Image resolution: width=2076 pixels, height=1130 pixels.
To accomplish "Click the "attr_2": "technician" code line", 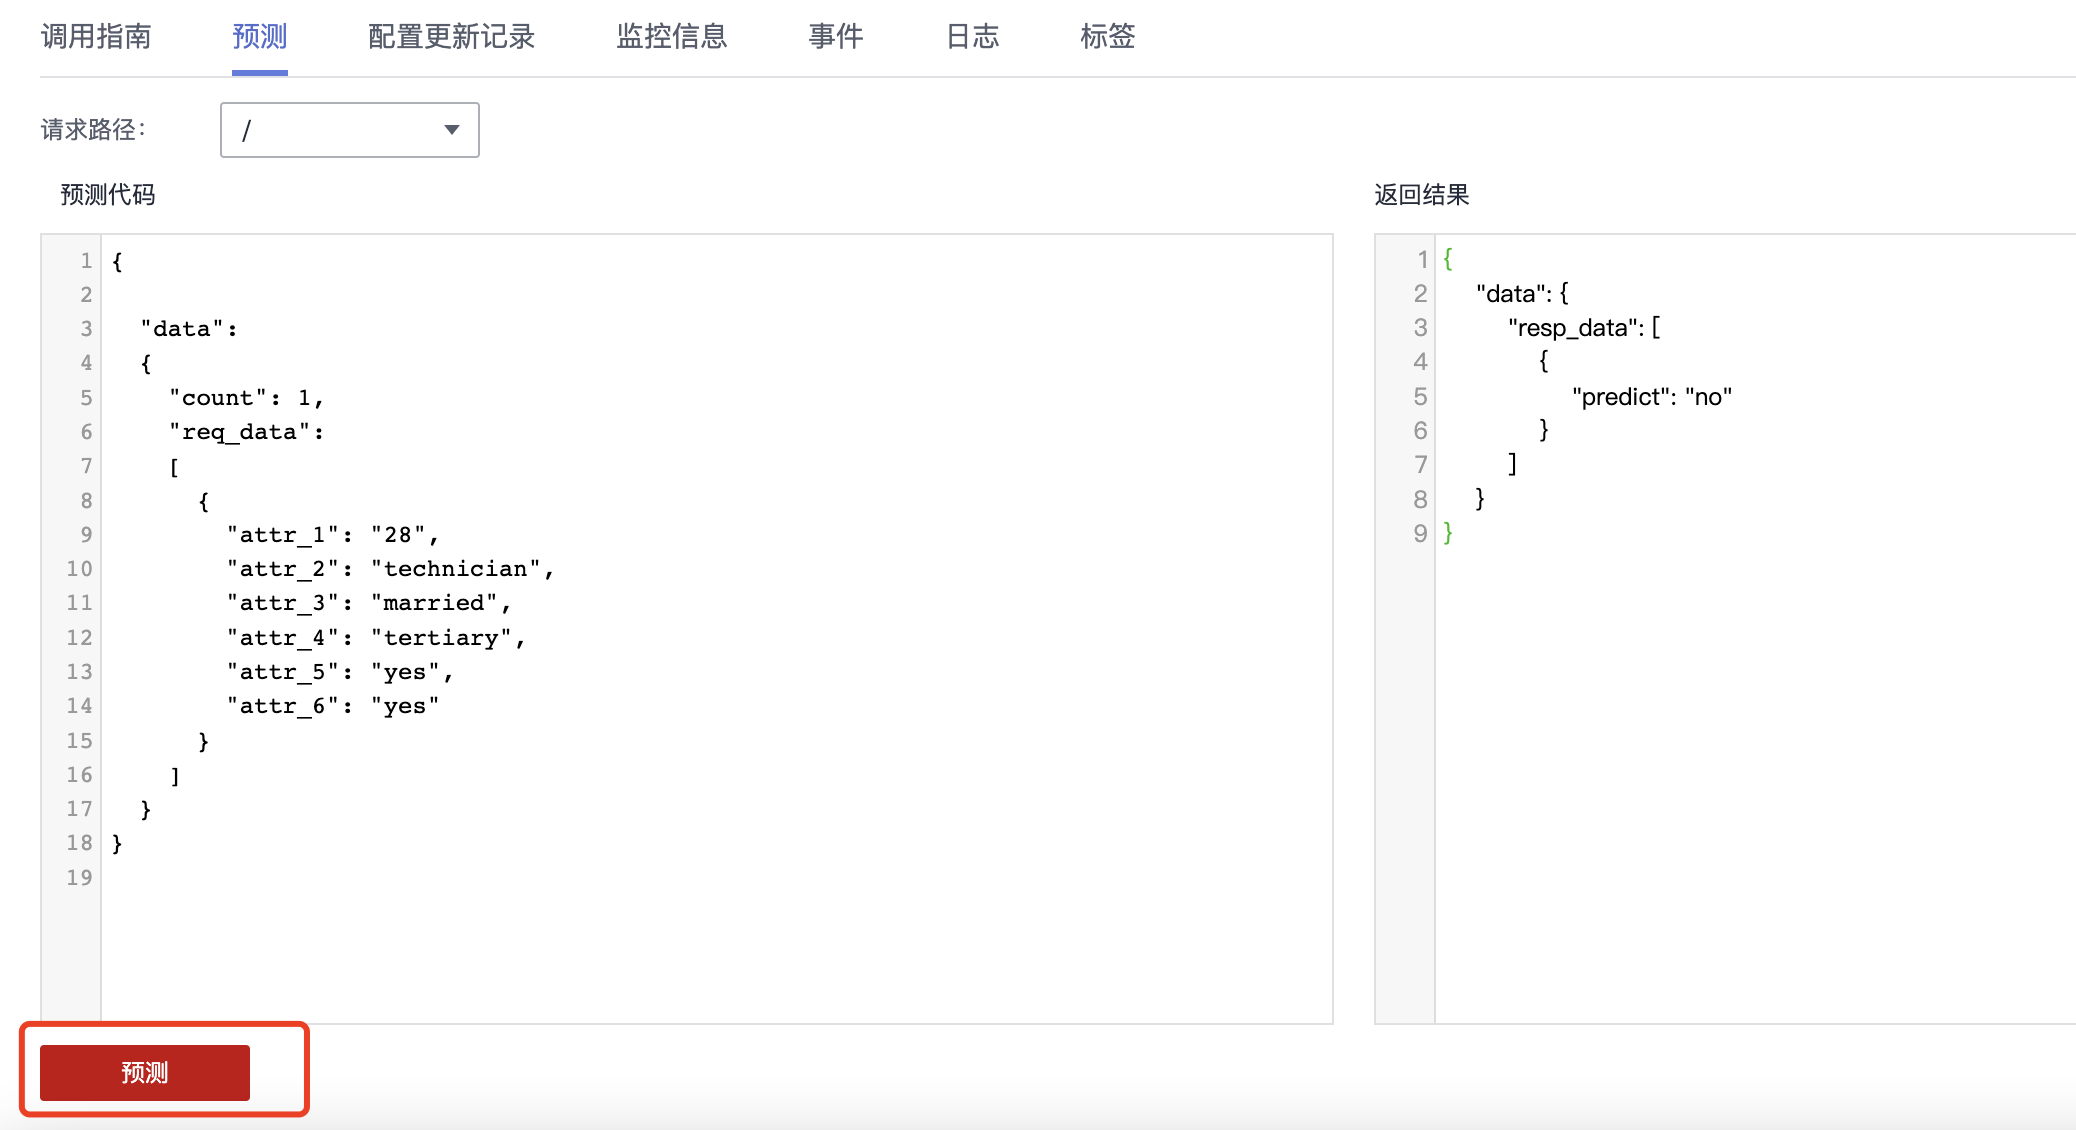I will (390, 569).
